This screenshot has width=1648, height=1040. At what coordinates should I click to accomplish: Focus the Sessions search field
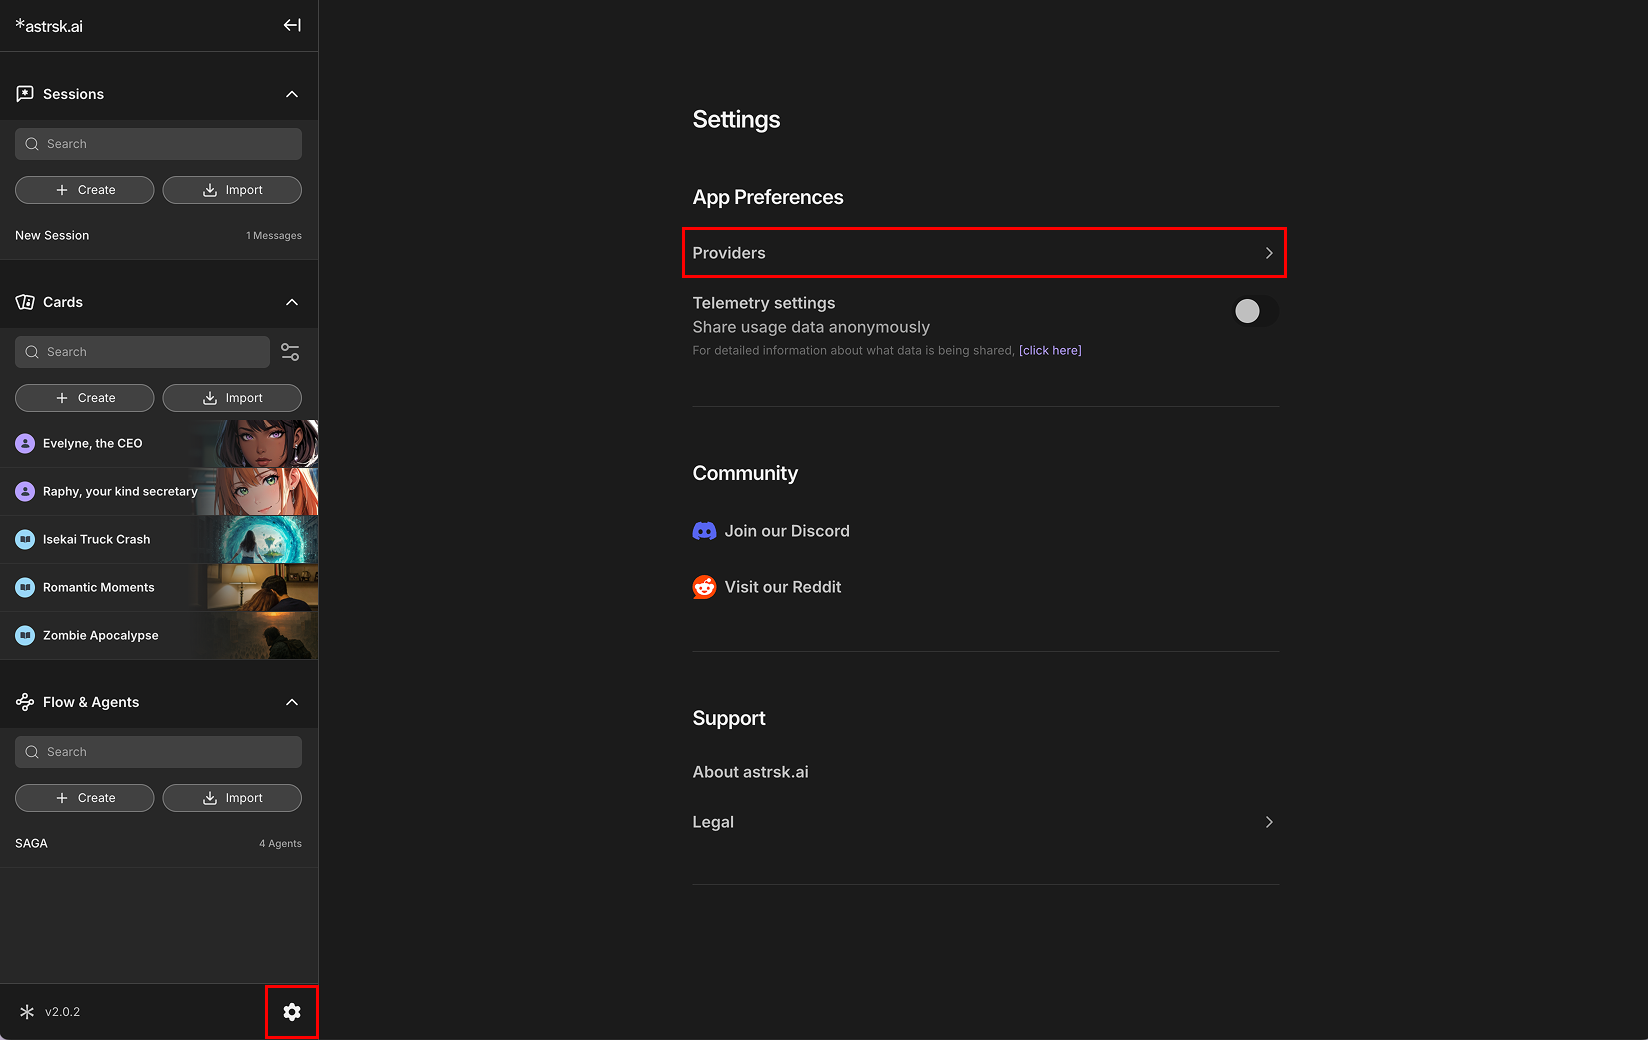[x=158, y=144]
